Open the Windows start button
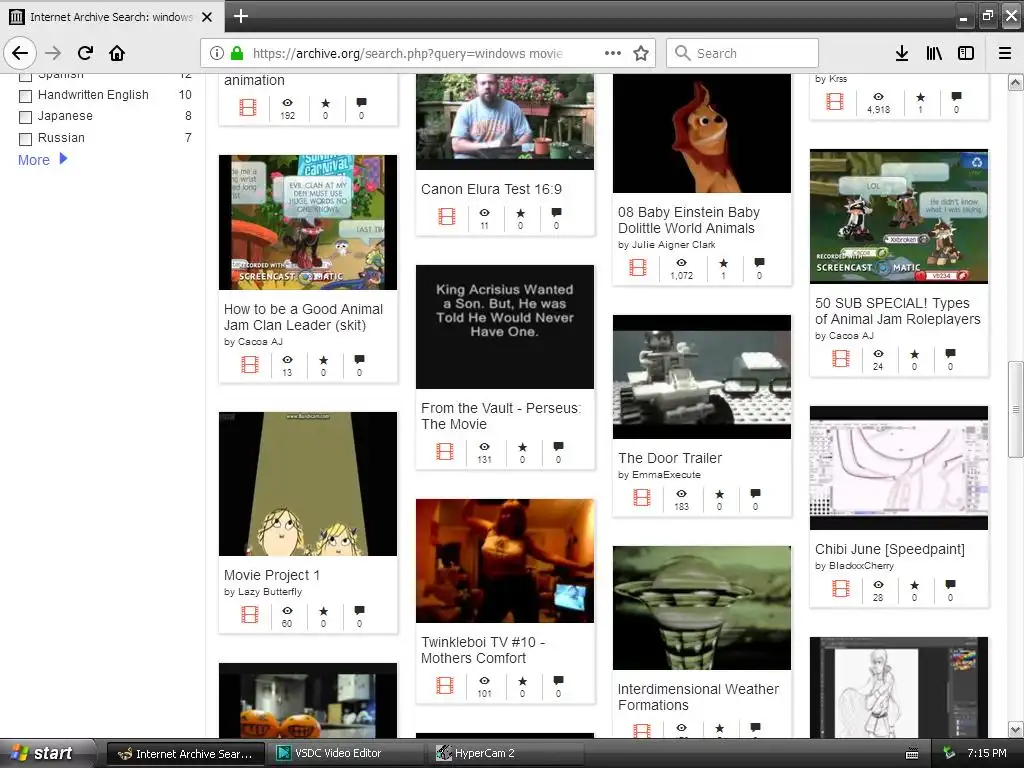Screen dimensions: 1024x768 click(x=47, y=753)
